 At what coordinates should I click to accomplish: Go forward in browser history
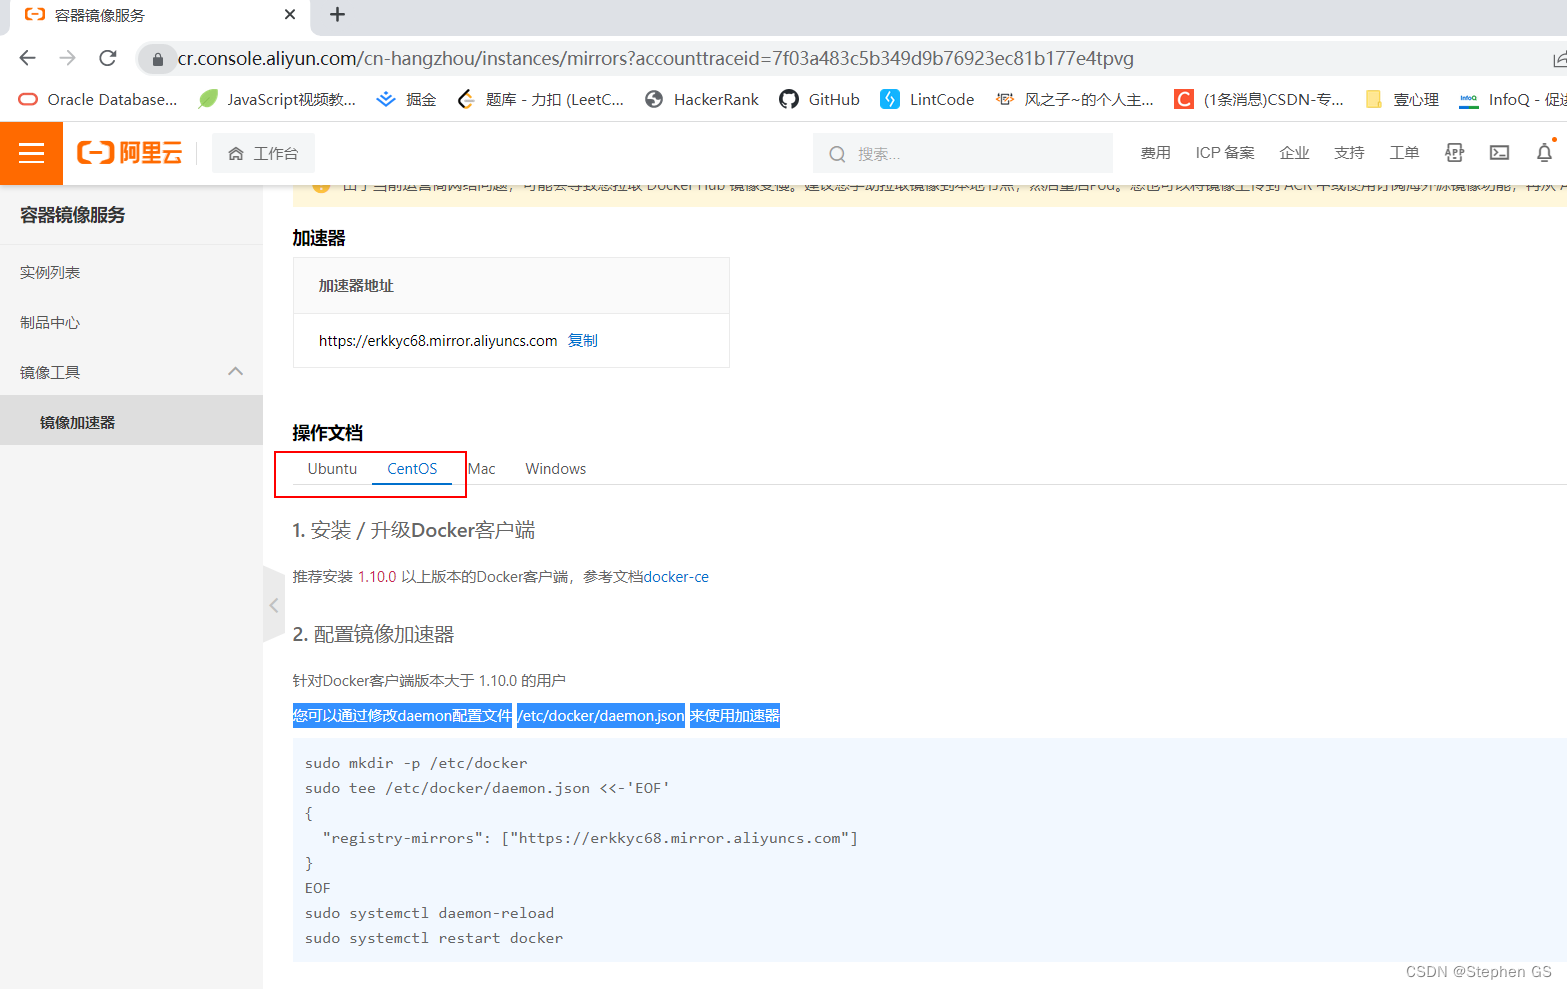tap(67, 58)
